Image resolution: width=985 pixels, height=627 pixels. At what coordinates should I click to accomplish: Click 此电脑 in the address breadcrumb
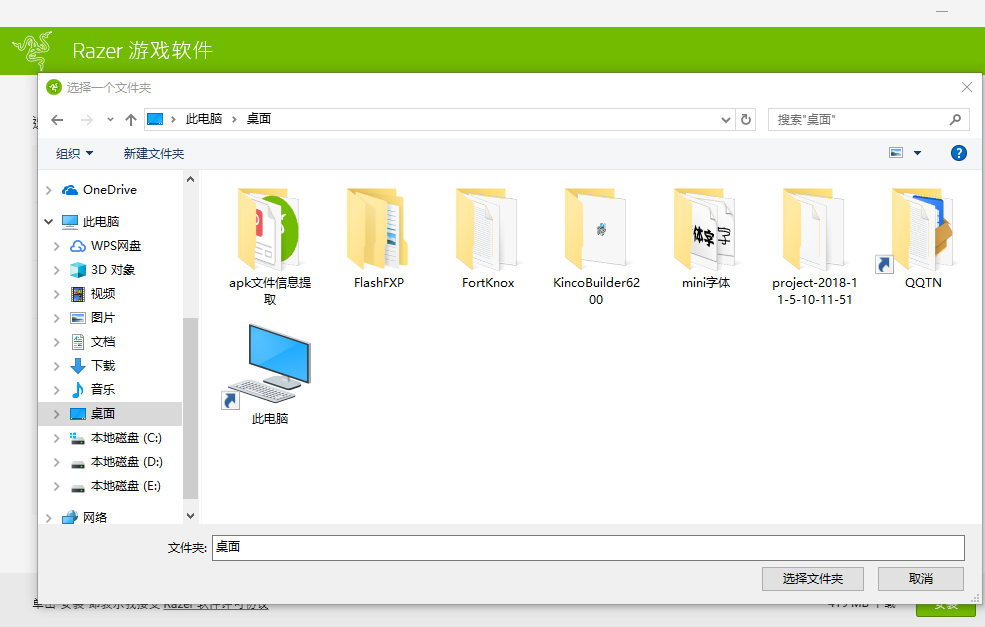point(204,119)
